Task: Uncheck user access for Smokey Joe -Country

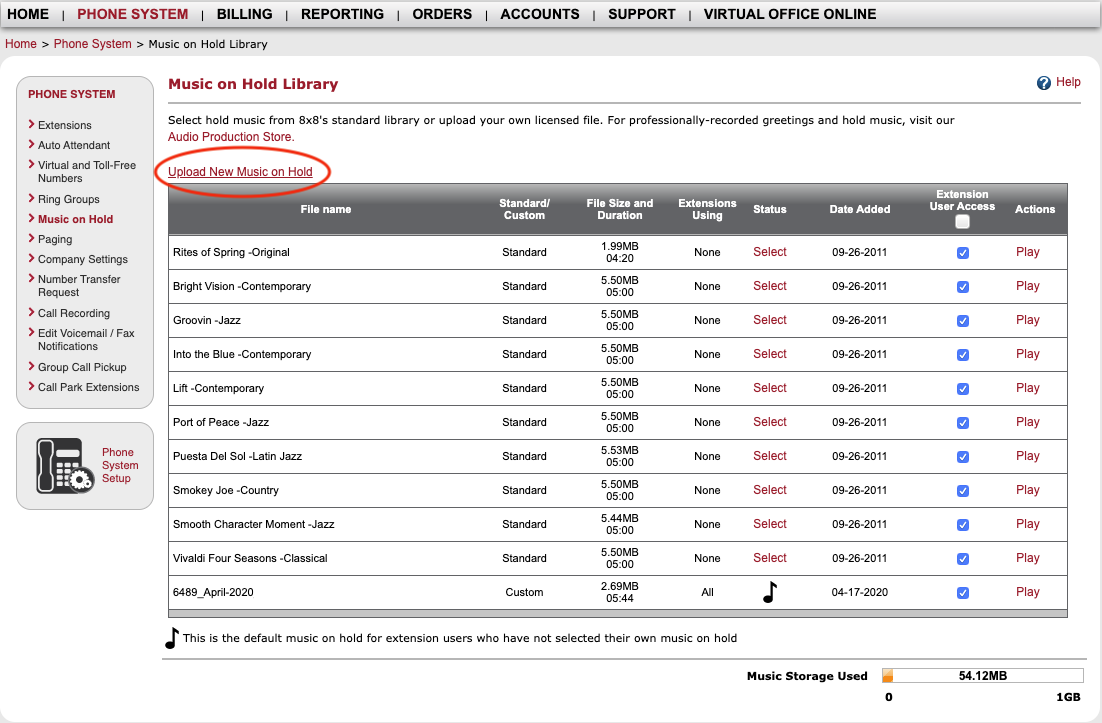Action: click(x=963, y=491)
